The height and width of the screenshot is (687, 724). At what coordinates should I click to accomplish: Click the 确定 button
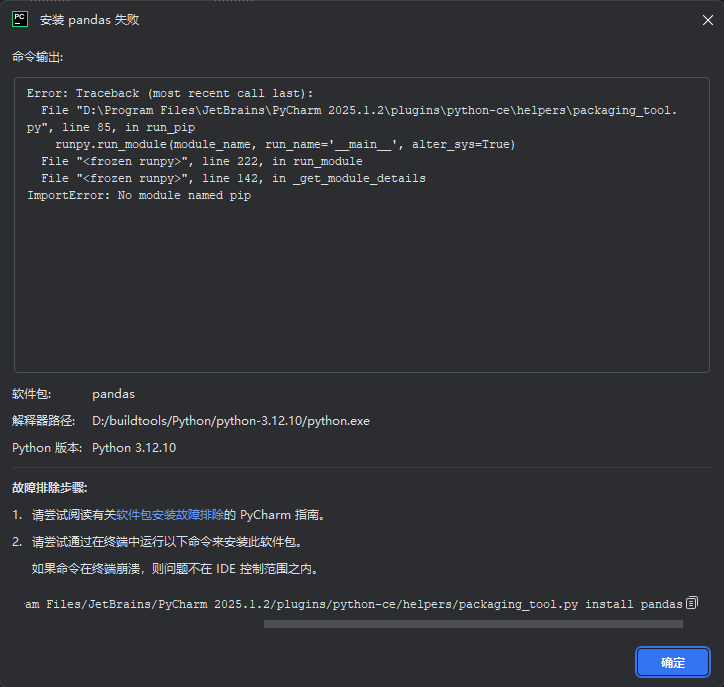point(673,662)
